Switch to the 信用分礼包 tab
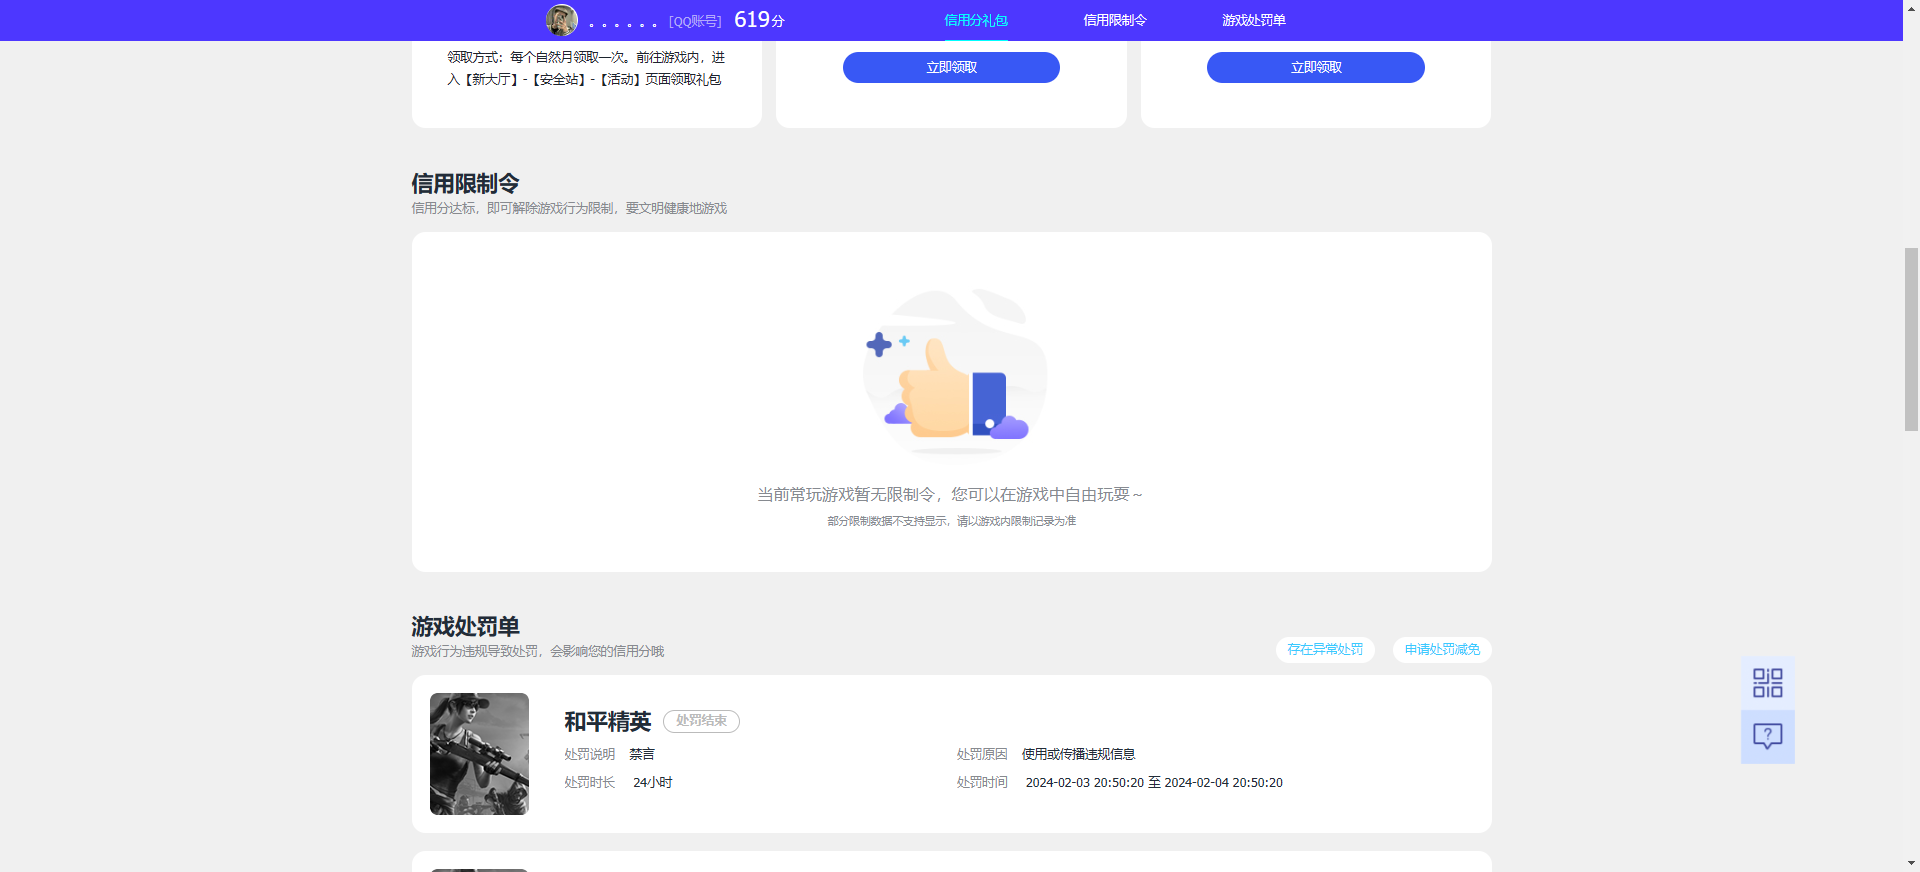The height and width of the screenshot is (872, 1920). (976, 20)
